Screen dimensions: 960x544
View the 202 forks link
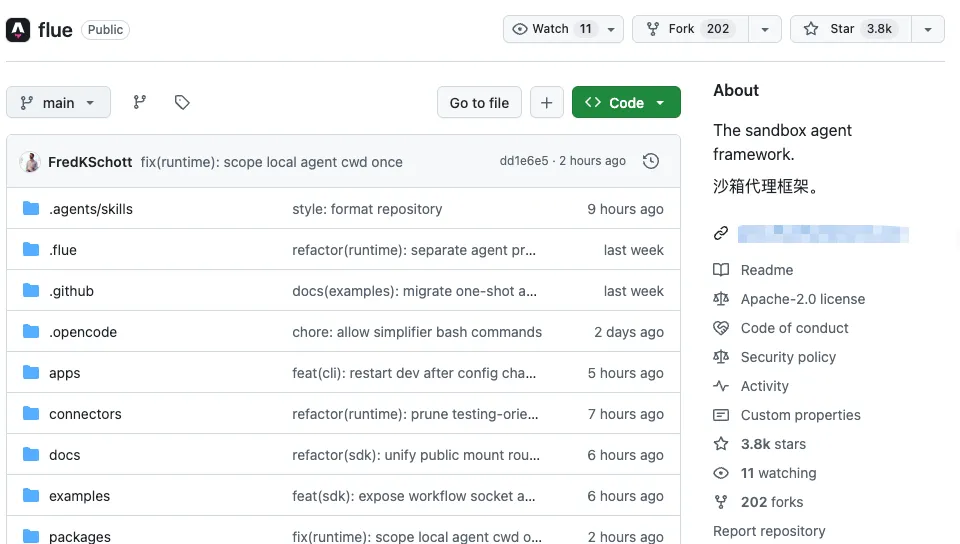coord(771,502)
